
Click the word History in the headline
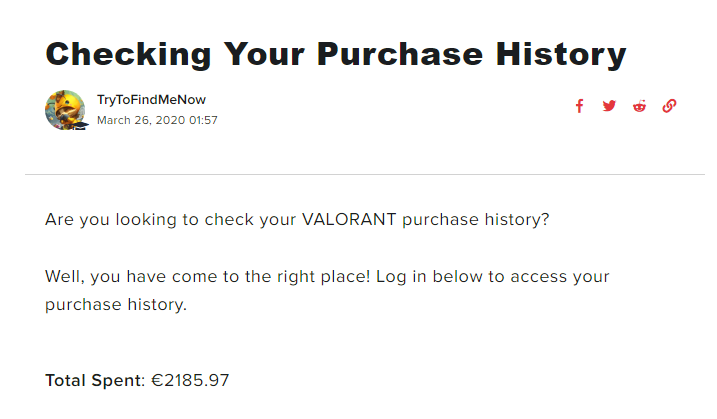click(561, 54)
